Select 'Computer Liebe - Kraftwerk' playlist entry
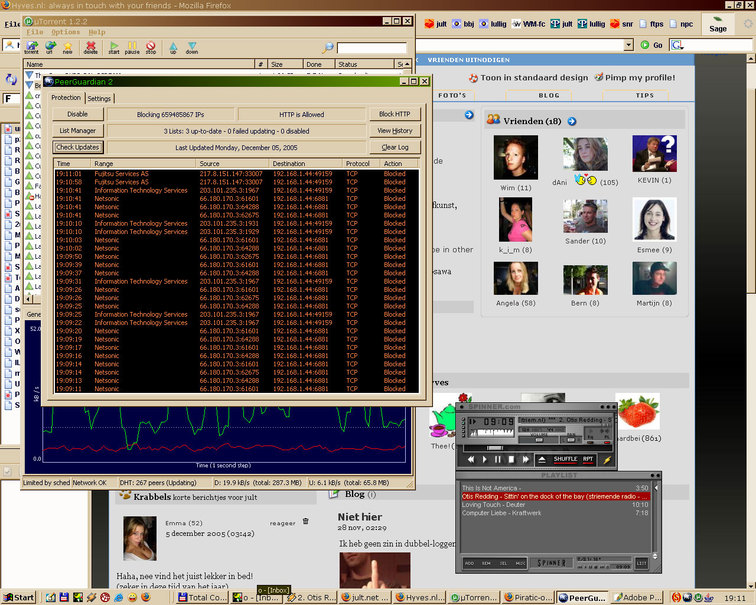Viewport: 756px width, 605px height. pos(555,513)
